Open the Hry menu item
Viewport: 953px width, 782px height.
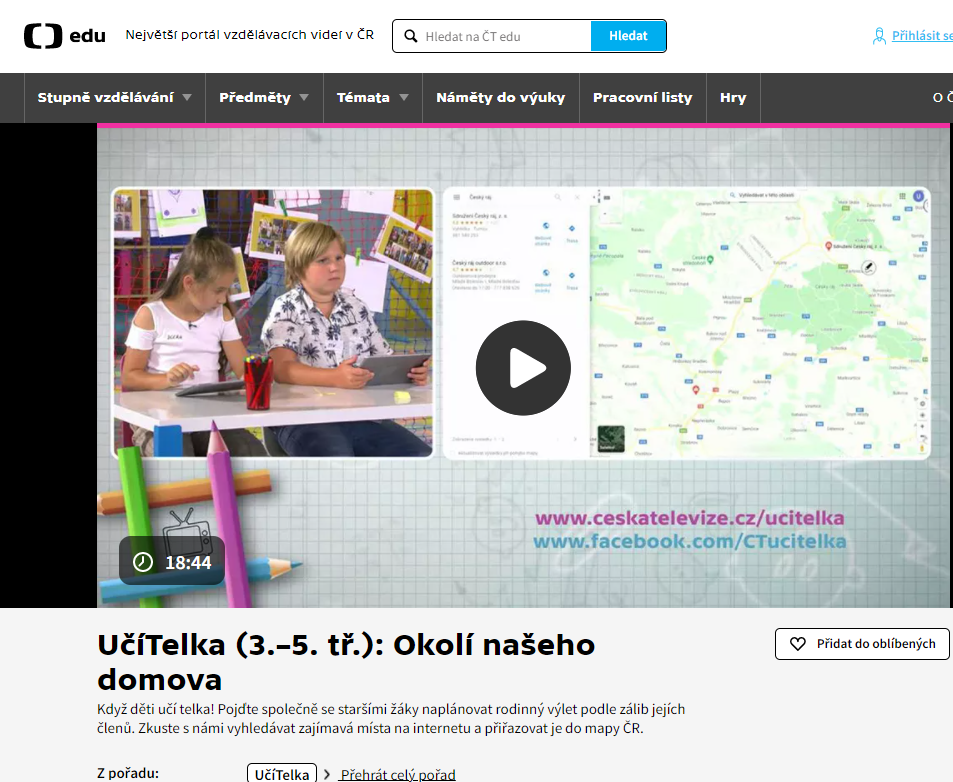[x=733, y=98]
